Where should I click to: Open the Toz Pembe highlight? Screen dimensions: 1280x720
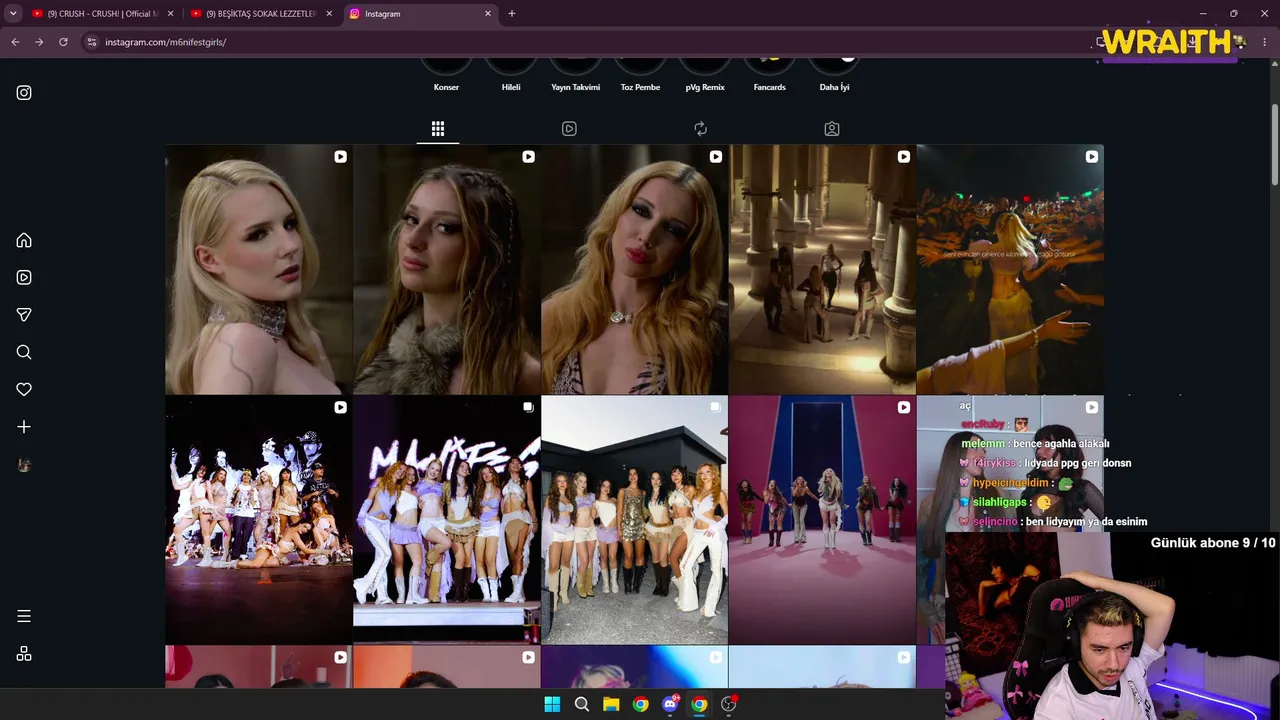coord(640,76)
